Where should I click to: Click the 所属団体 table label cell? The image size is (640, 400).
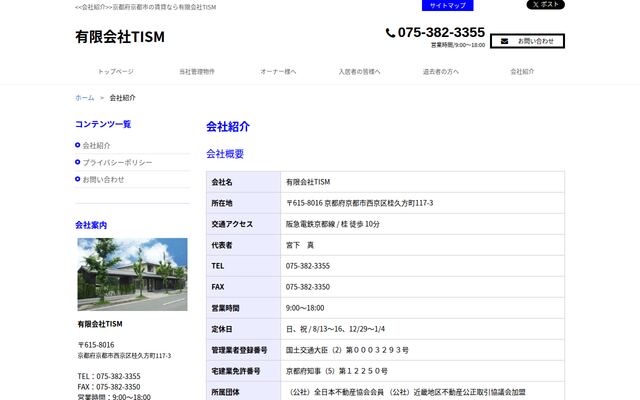[x=244, y=391]
